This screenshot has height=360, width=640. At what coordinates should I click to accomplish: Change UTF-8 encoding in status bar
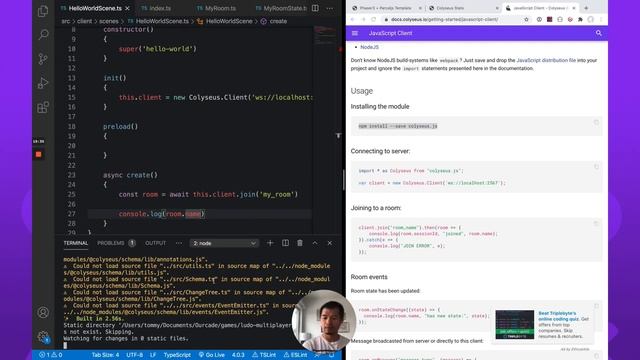click(134, 355)
